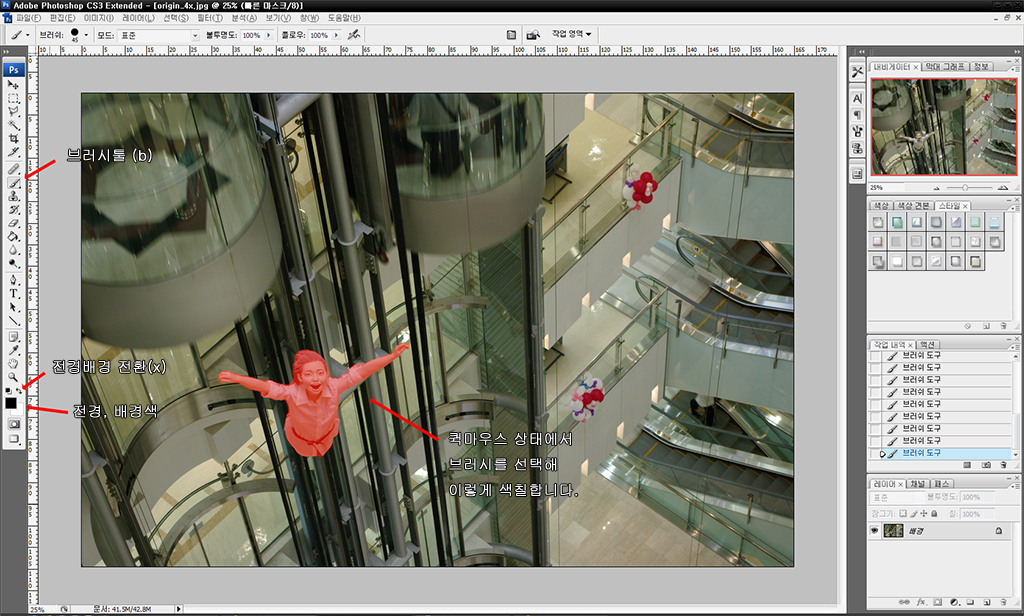
Task: Set history brush source for last 브러쉬 도구
Action: tap(875, 453)
